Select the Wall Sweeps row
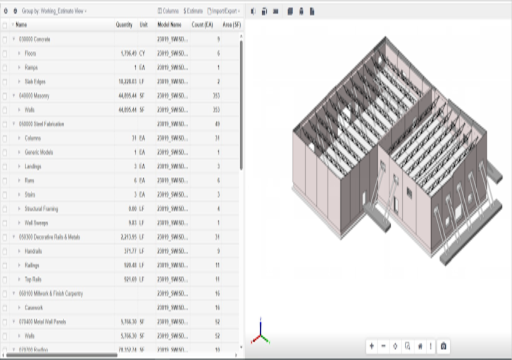Screen dimensions: 512x360 coord(120,223)
